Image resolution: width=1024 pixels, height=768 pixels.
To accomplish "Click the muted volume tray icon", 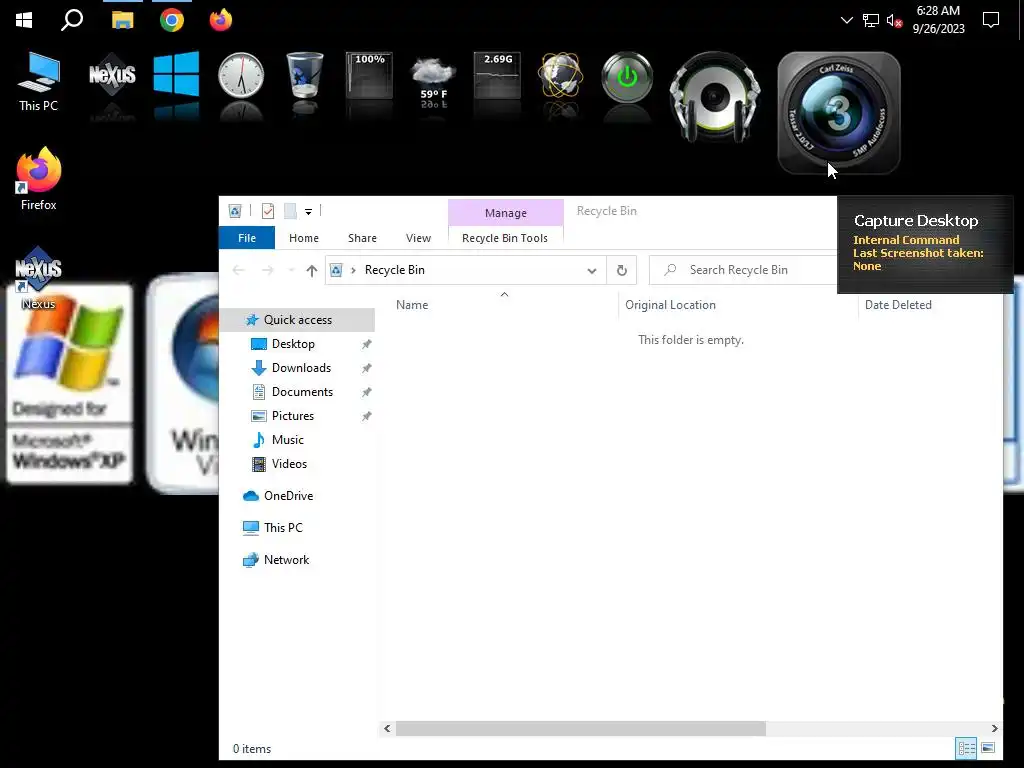I will tap(894, 20).
